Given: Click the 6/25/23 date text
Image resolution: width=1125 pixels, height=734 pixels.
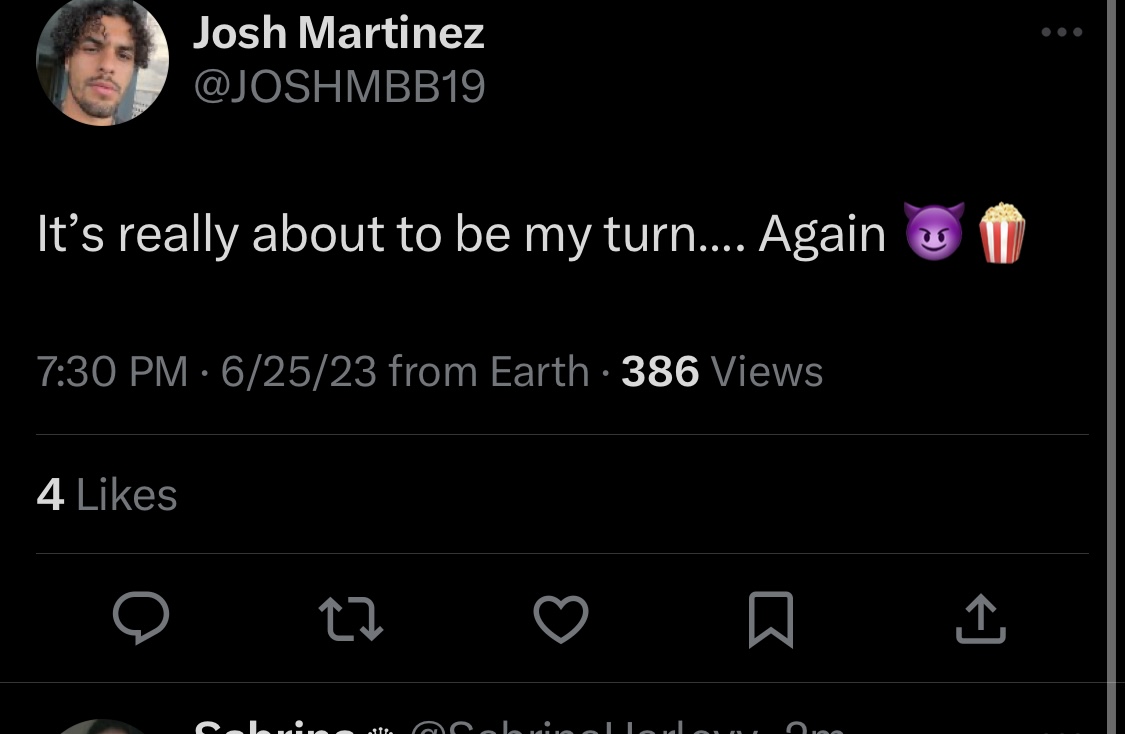Looking at the screenshot, I should coord(298,372).
